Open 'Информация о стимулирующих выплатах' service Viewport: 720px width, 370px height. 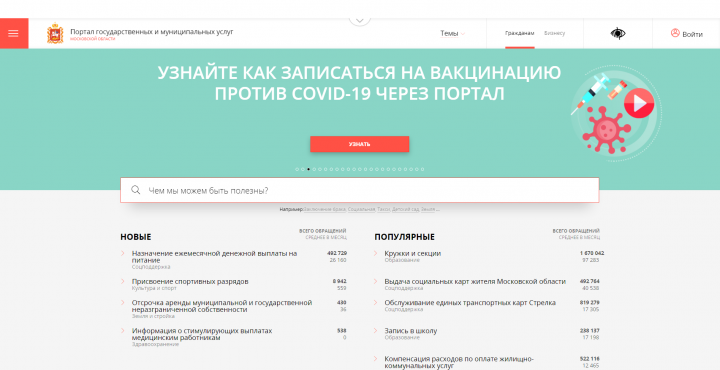coord(202,334)
